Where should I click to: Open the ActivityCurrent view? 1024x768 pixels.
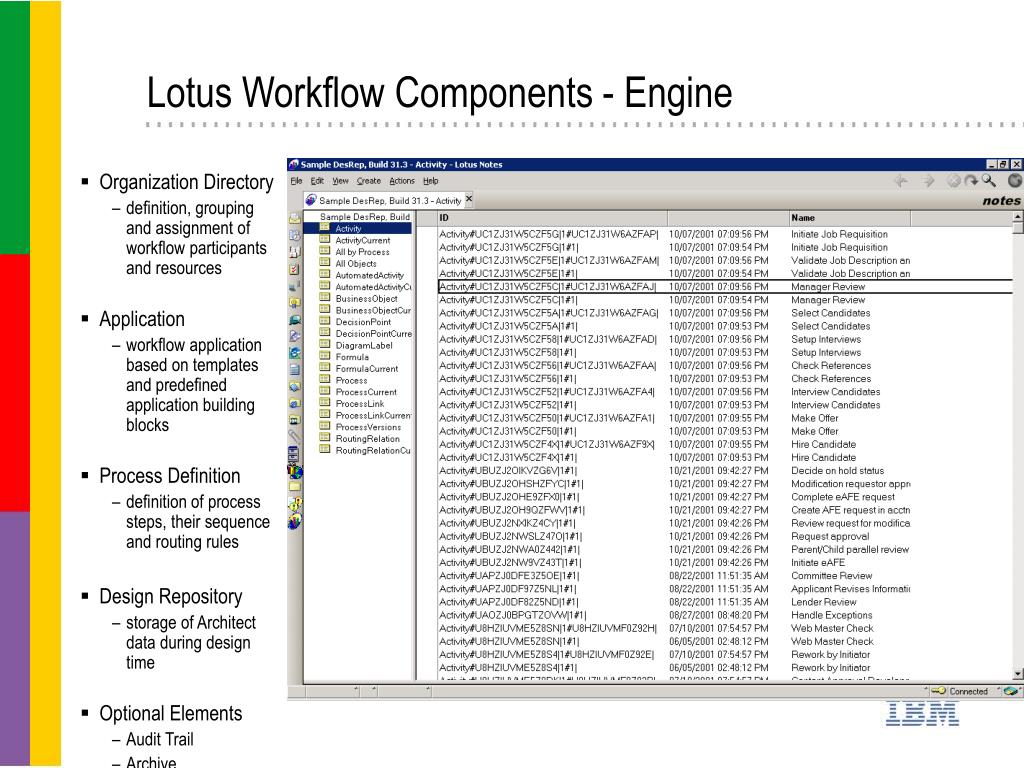click(x=362, y=240)
